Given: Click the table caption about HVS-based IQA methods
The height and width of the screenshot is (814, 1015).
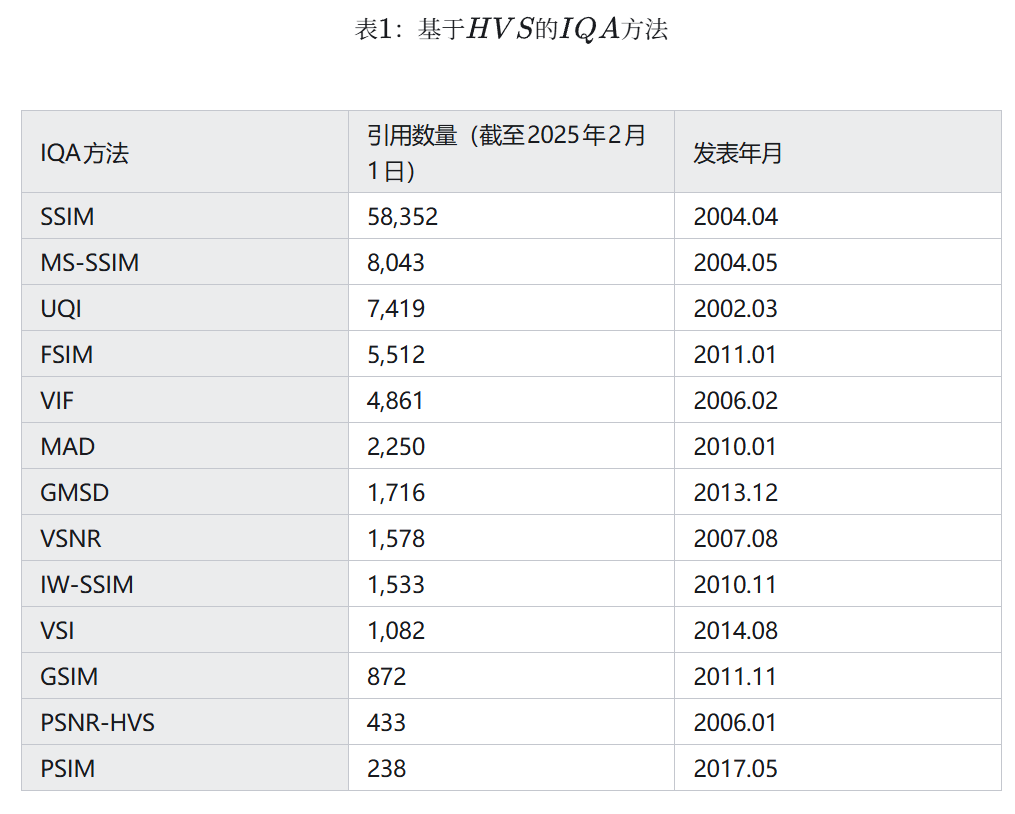Looking at the screenshot, I should pos(511,30).
